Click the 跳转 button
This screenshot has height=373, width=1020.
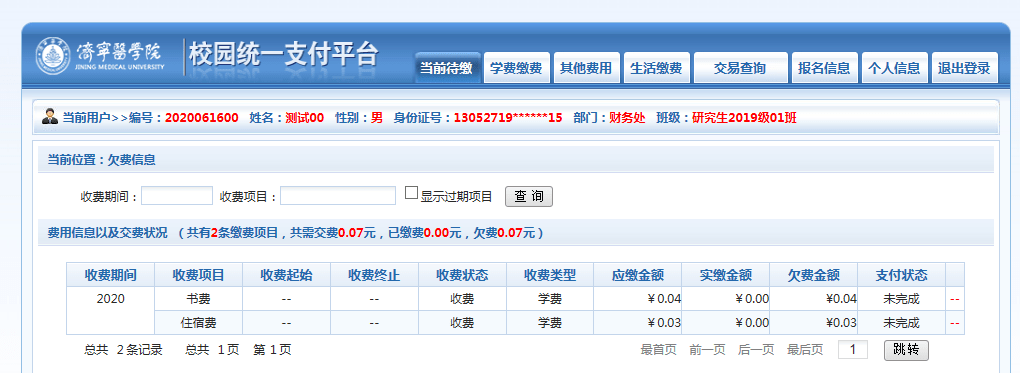[906, 350]
